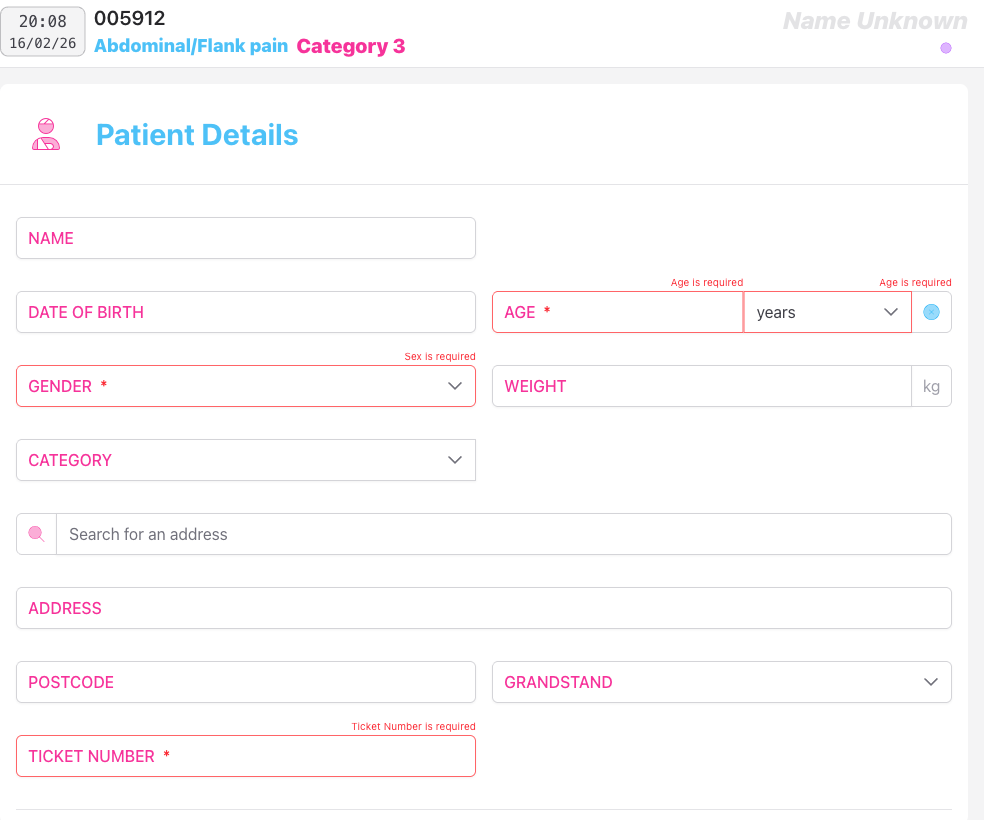
Task: Click the NAME input field
Action: click(245, 237)
